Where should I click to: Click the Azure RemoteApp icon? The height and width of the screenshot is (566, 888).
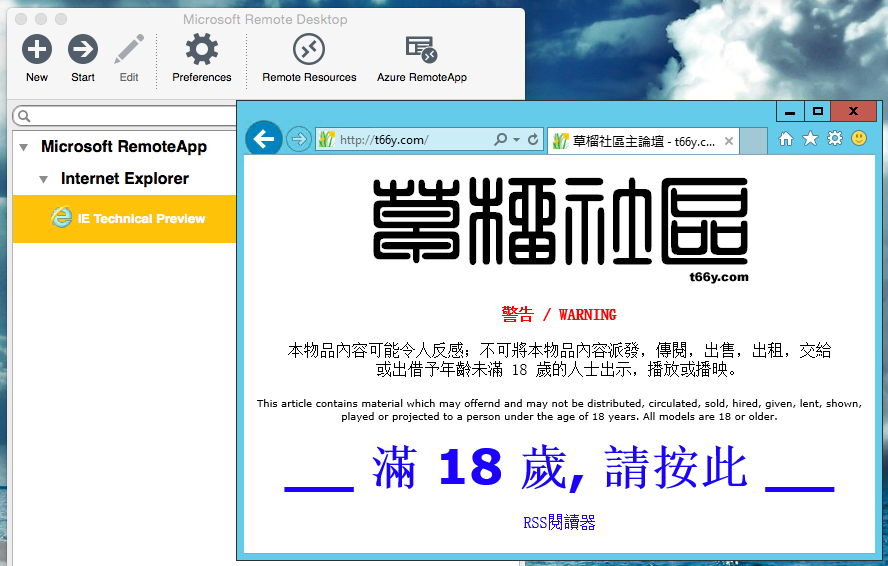tap(421, 49)
